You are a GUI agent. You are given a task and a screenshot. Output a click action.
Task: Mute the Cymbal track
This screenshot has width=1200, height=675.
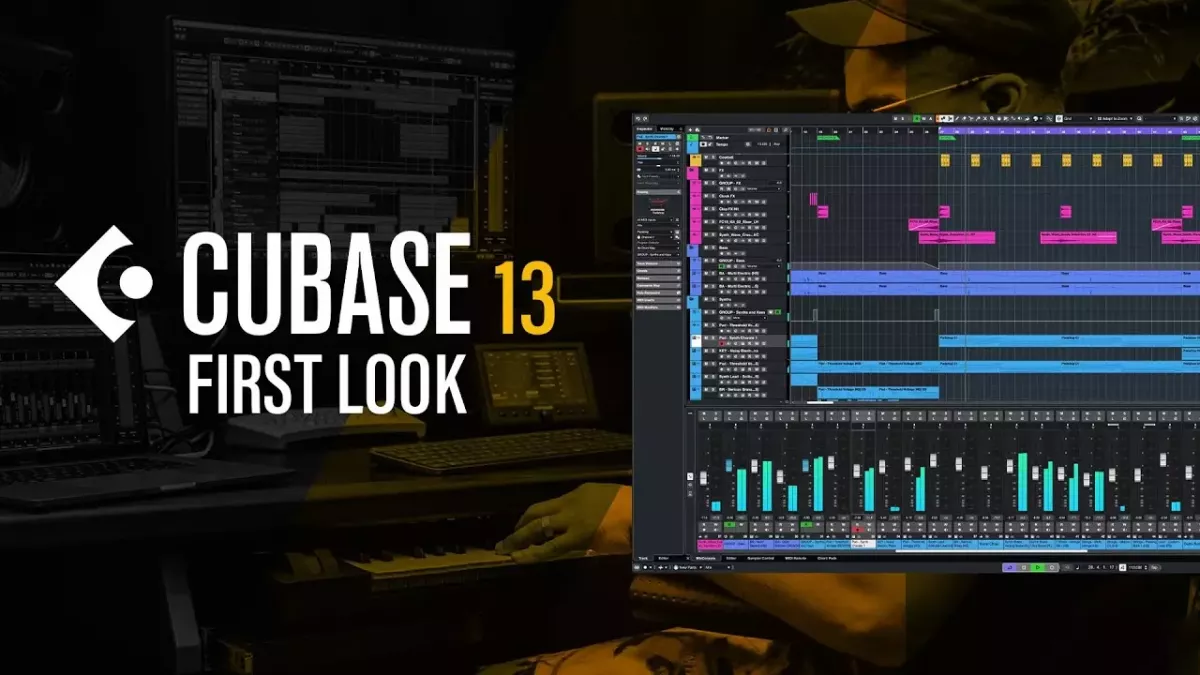click(706, 157)
